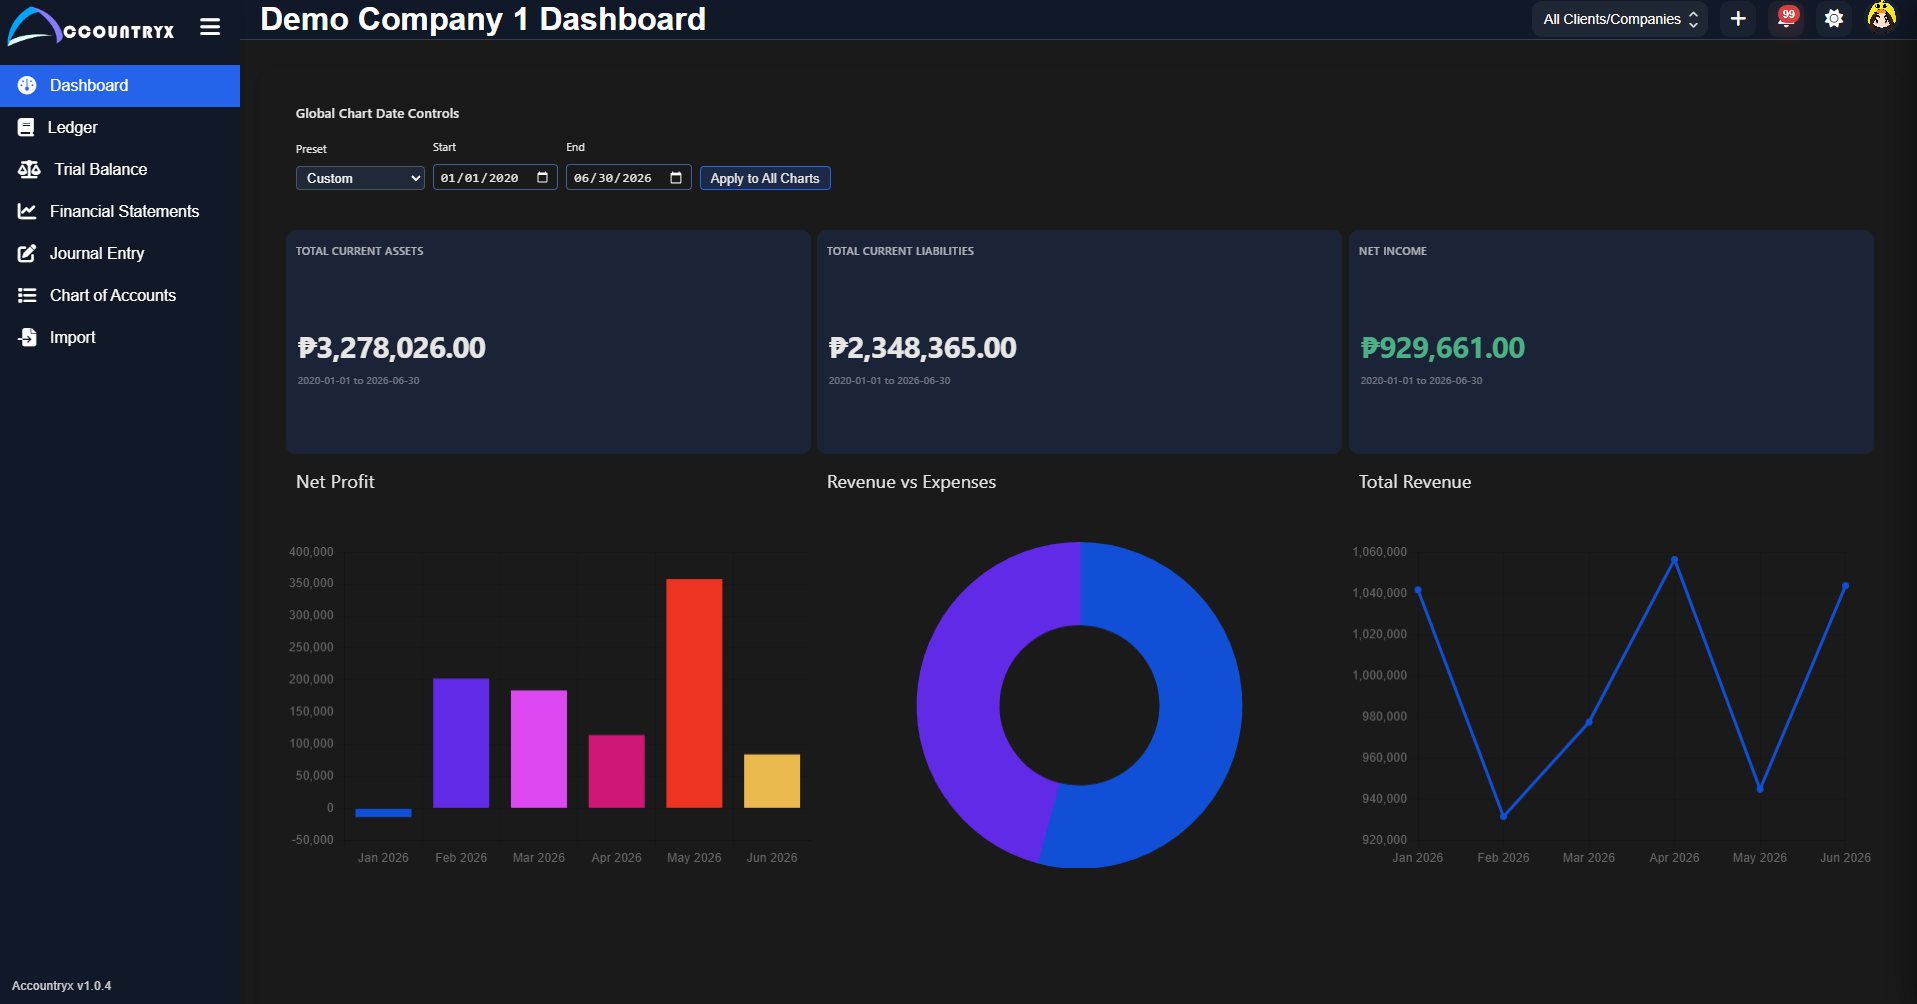
Task: Click the pink Mar 2026 net profit bar
Action: 539,749
